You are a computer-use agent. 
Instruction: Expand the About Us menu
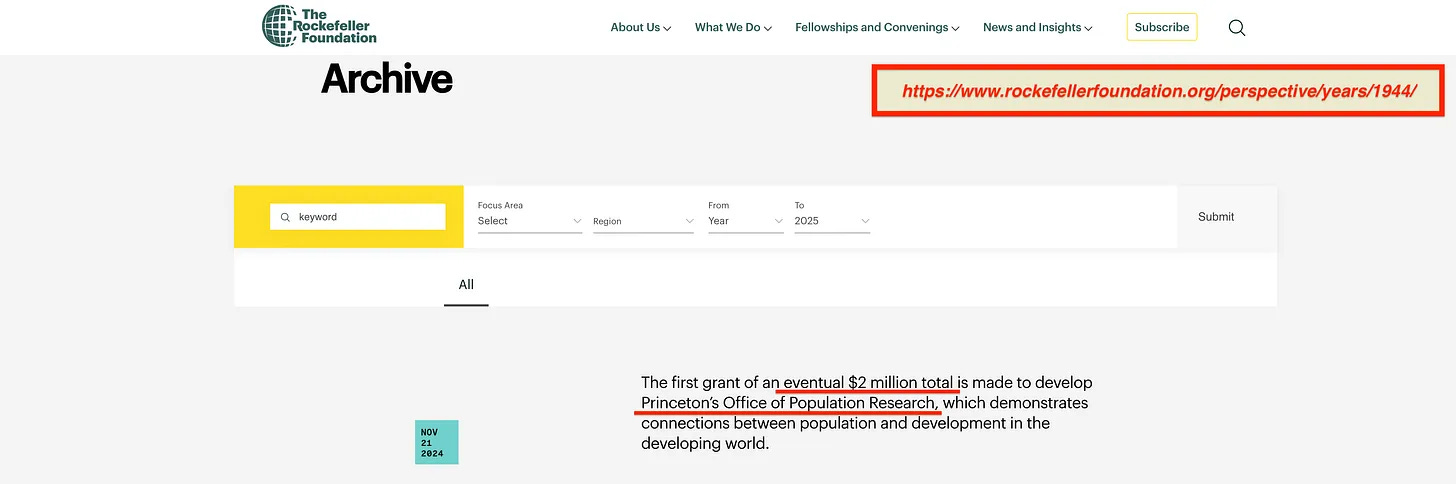(641, 28)
